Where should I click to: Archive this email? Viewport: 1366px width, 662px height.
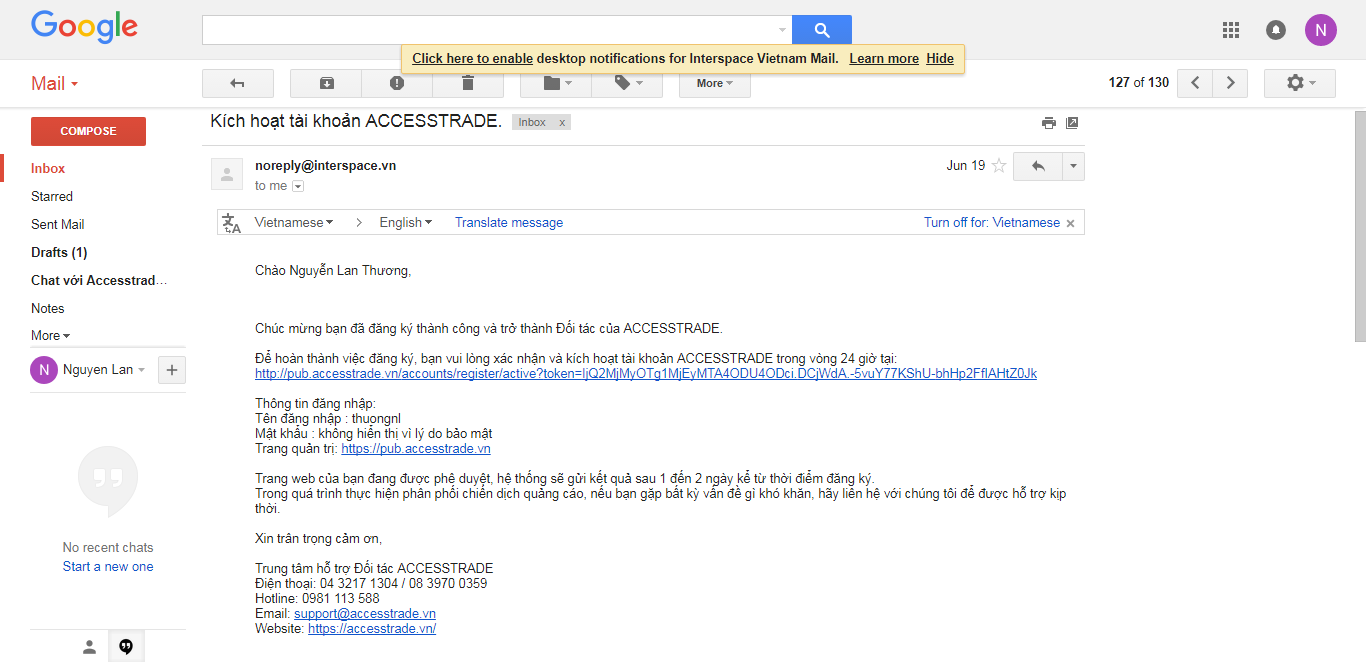(326, 83)
